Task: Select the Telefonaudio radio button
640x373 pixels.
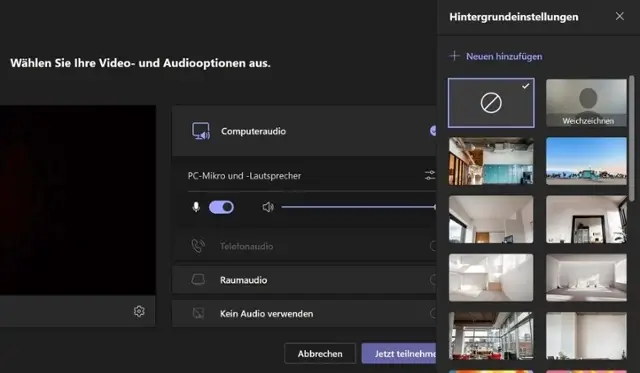Action: [x=433, y=246]
